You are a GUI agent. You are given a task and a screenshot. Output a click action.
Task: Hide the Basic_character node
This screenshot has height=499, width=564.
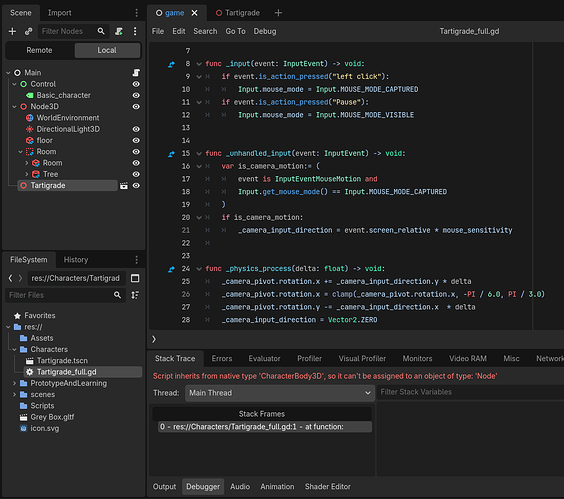point(136,95)
